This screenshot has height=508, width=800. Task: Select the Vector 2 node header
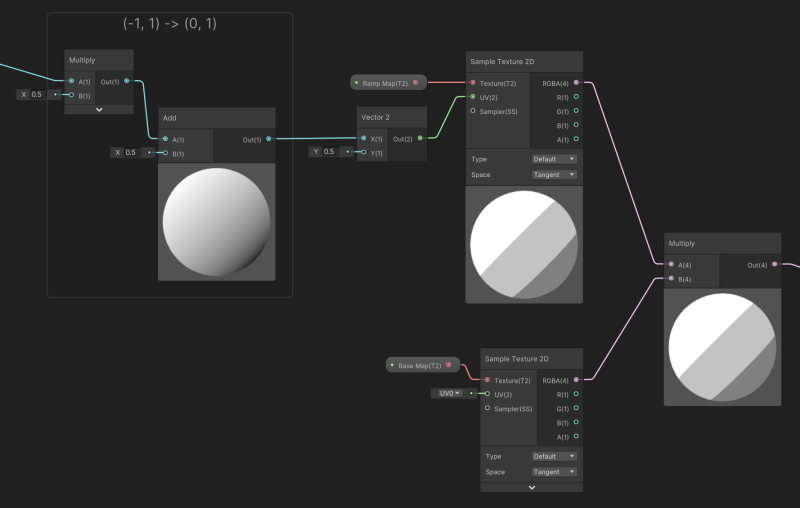392,117
